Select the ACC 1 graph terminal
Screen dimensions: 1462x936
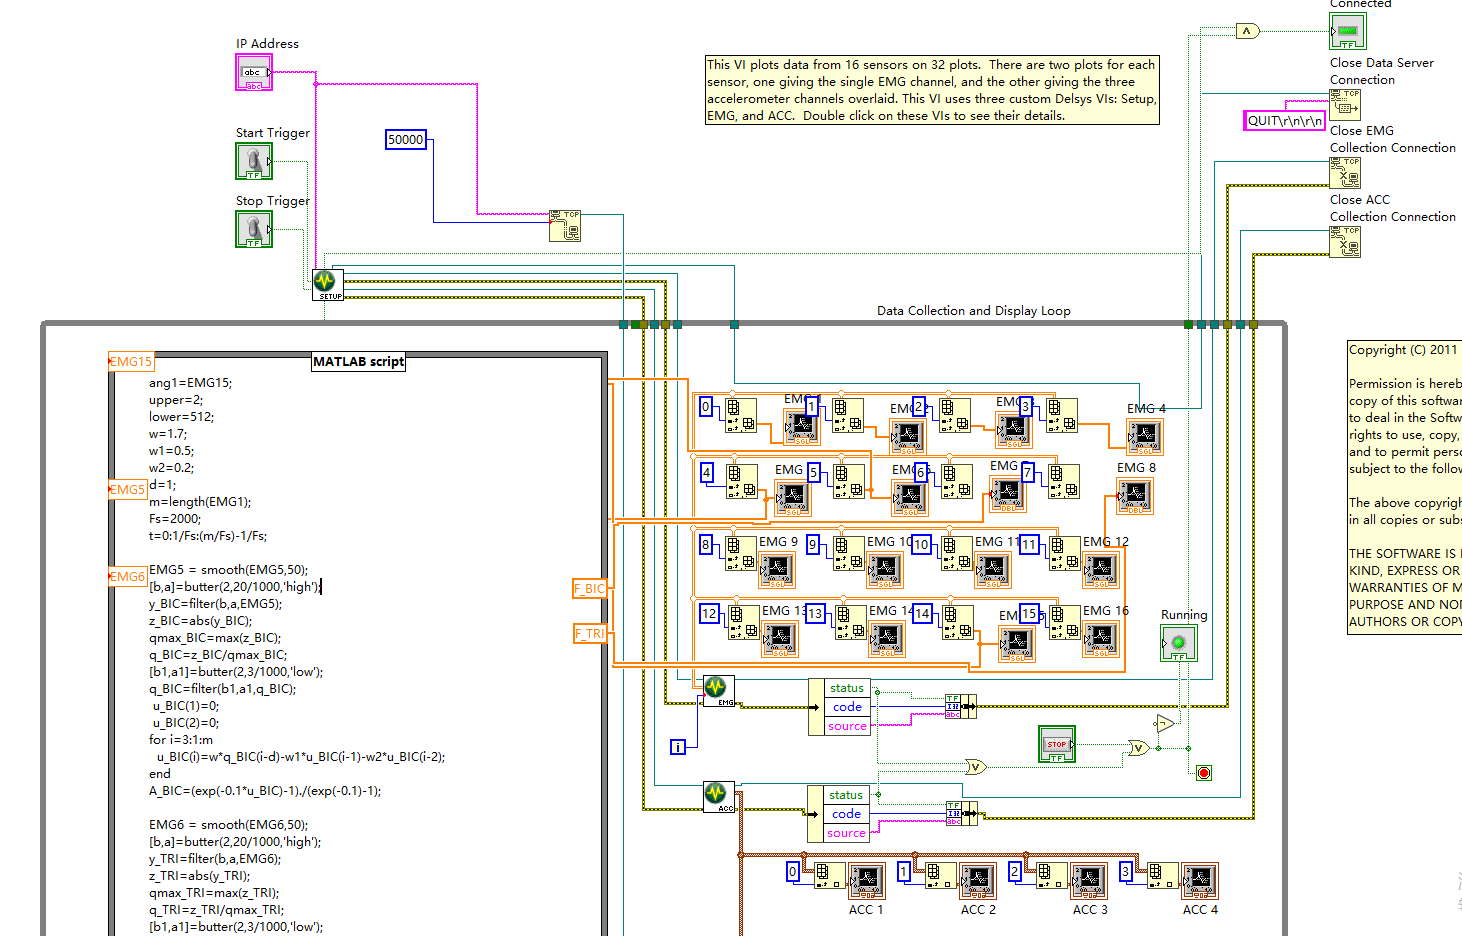click(866, 881)
